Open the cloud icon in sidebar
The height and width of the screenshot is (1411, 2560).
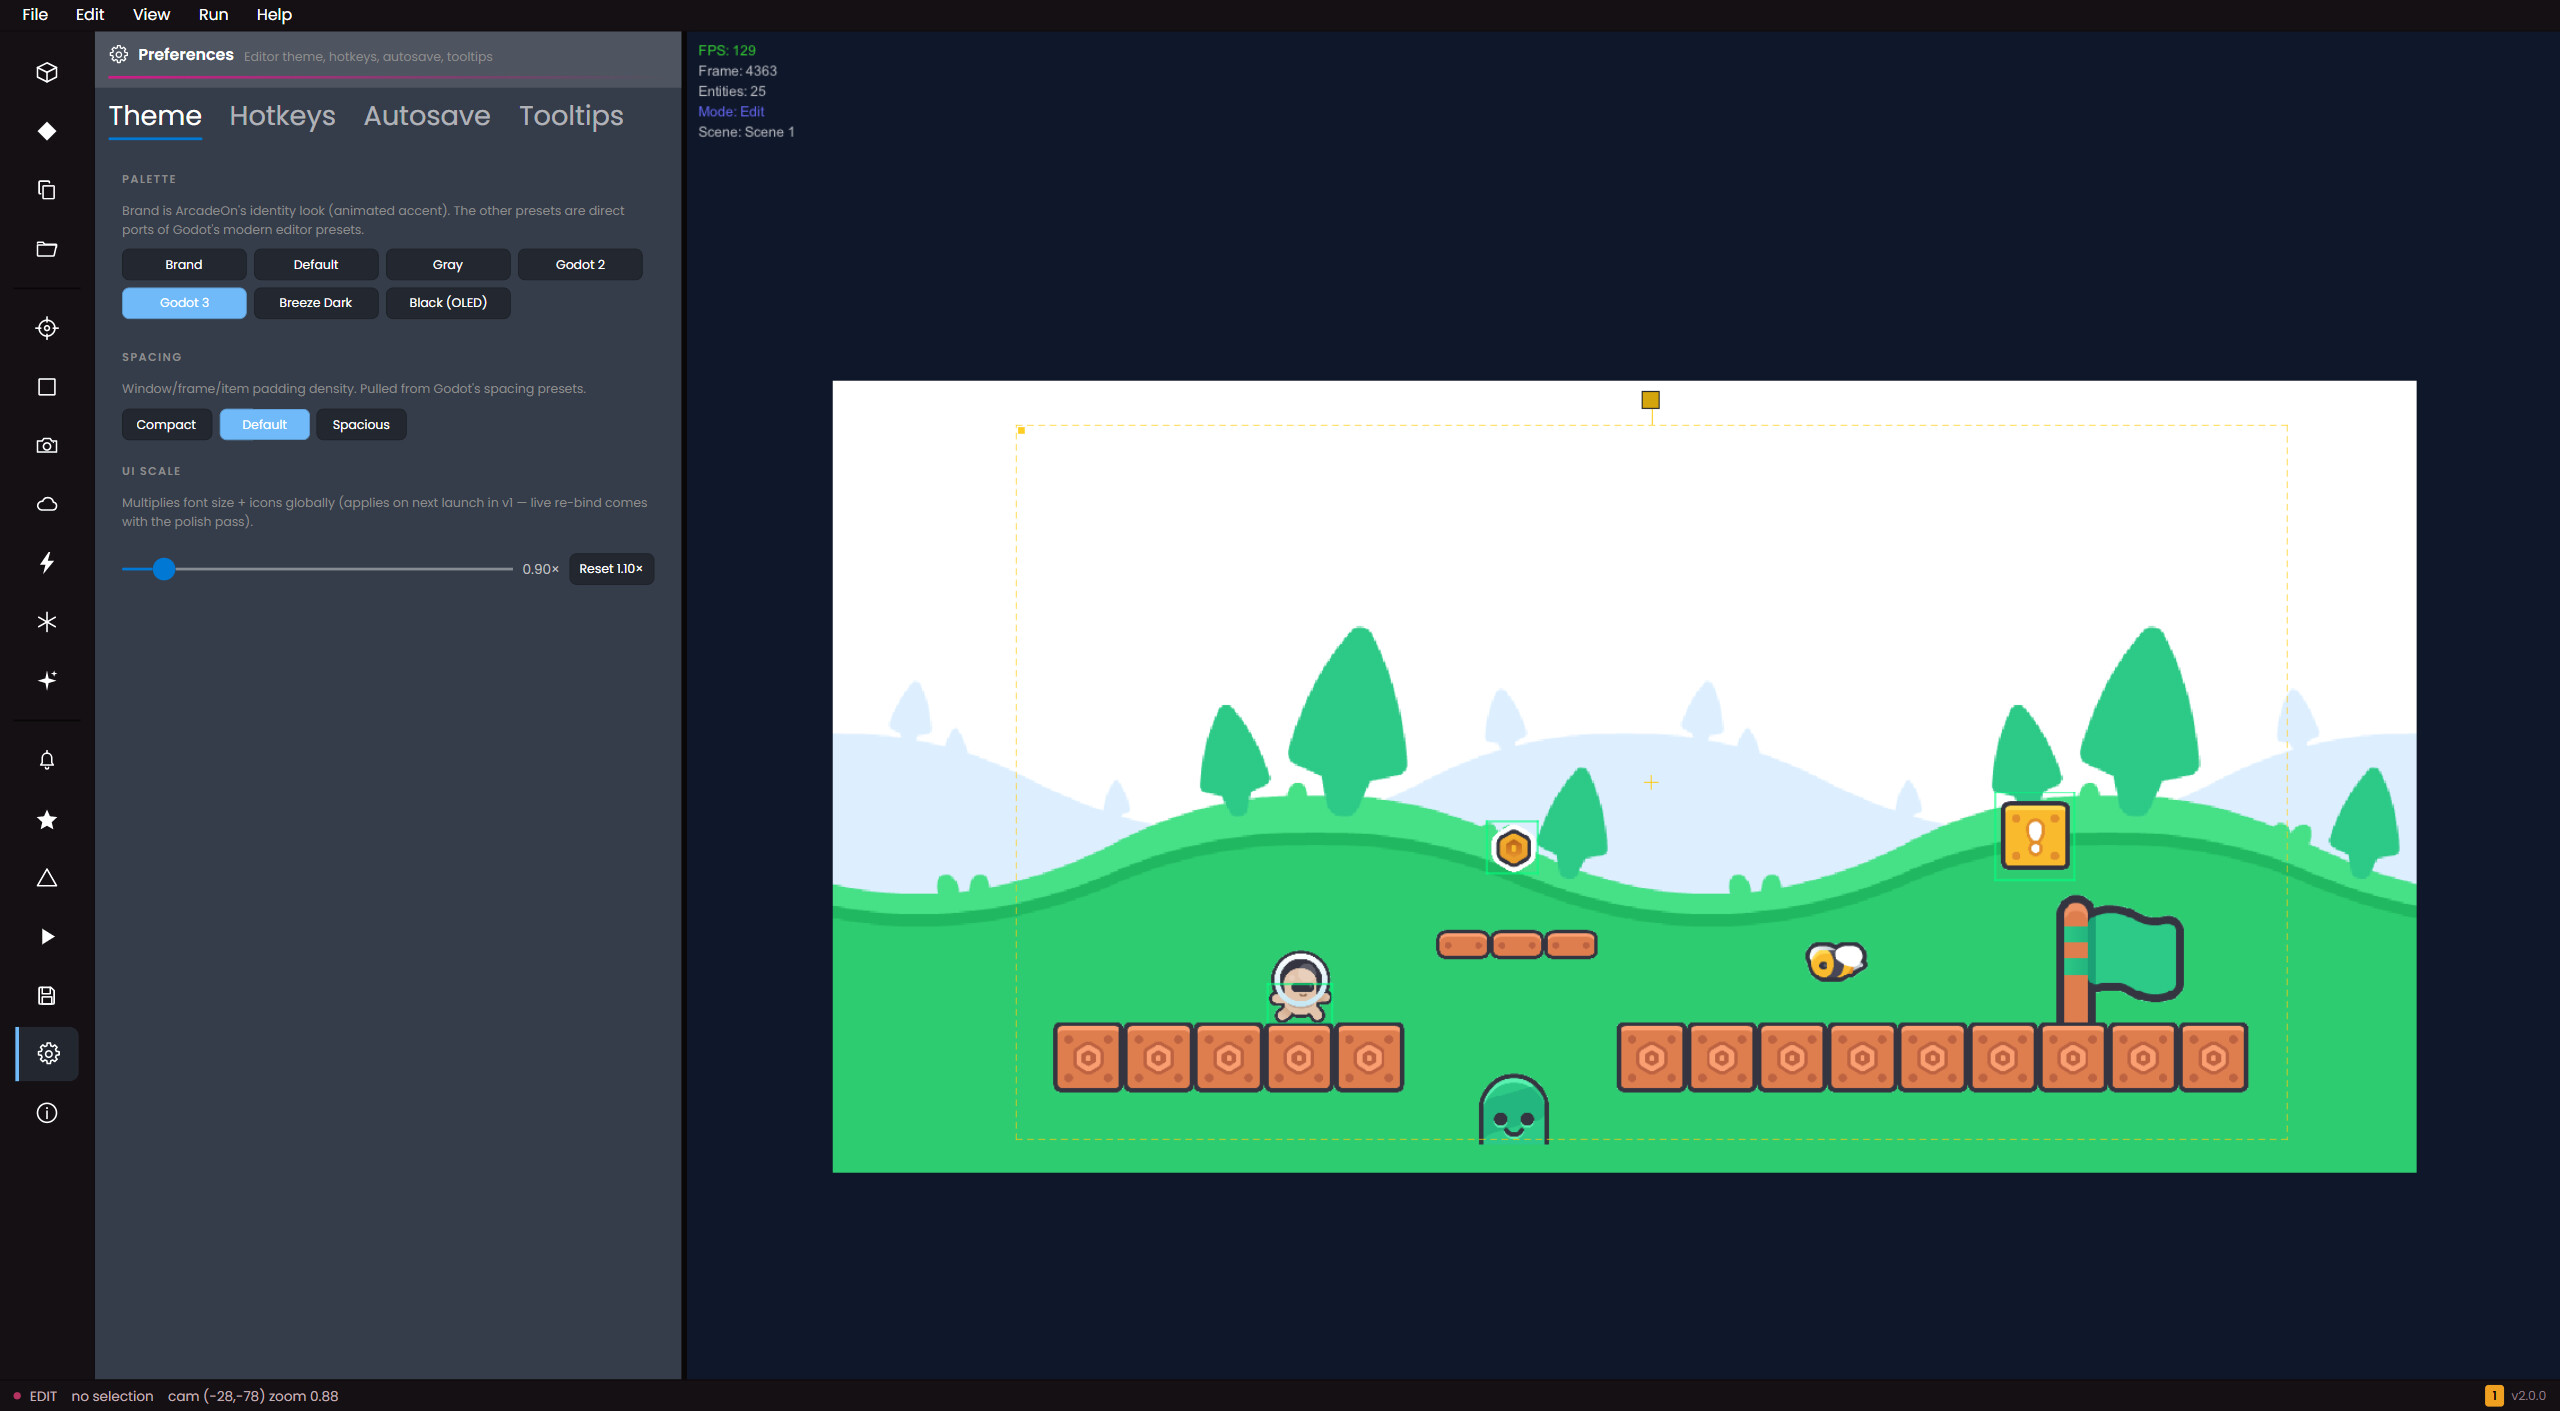tap(47, 504)
